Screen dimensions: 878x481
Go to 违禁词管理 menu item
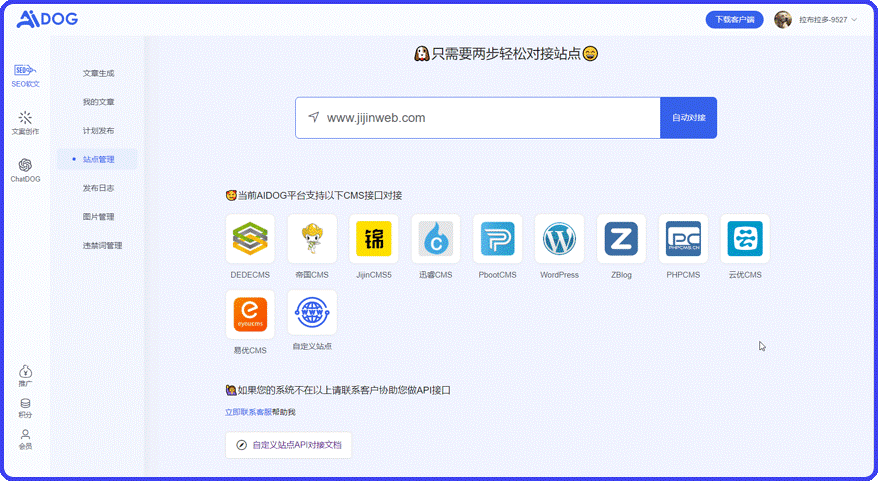(102, 245)
